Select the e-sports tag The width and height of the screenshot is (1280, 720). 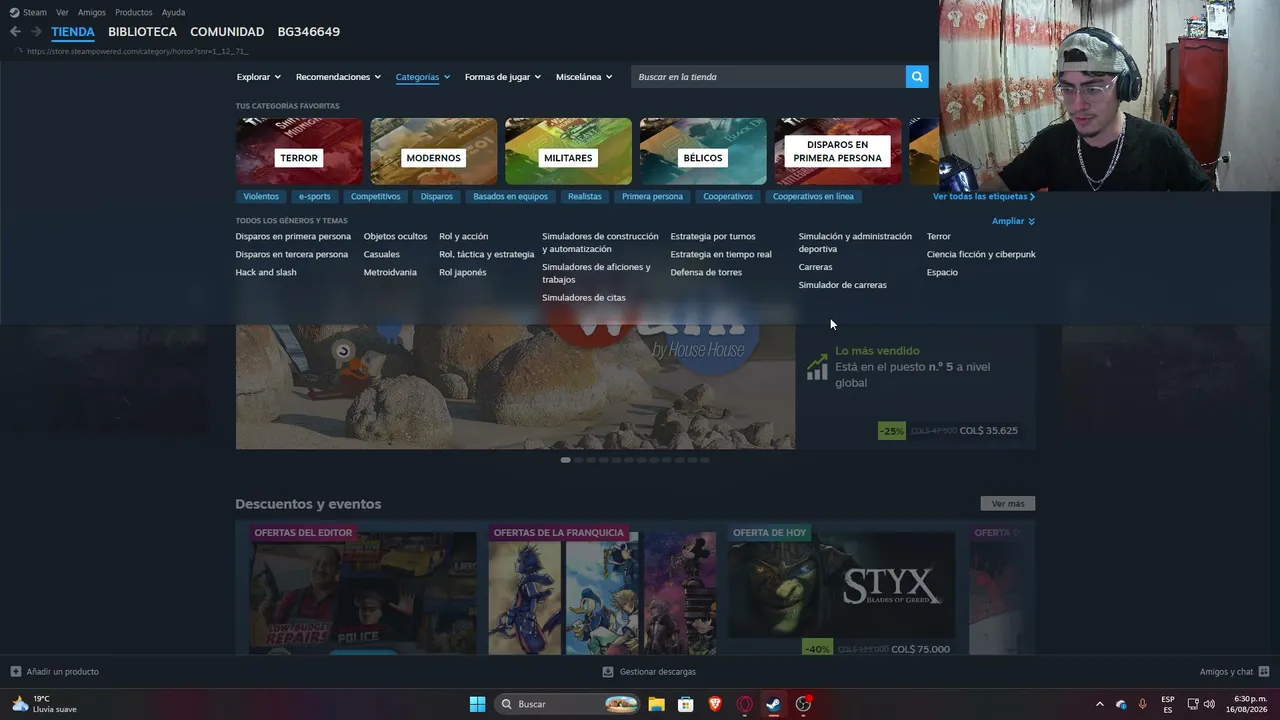click(315, 196)
